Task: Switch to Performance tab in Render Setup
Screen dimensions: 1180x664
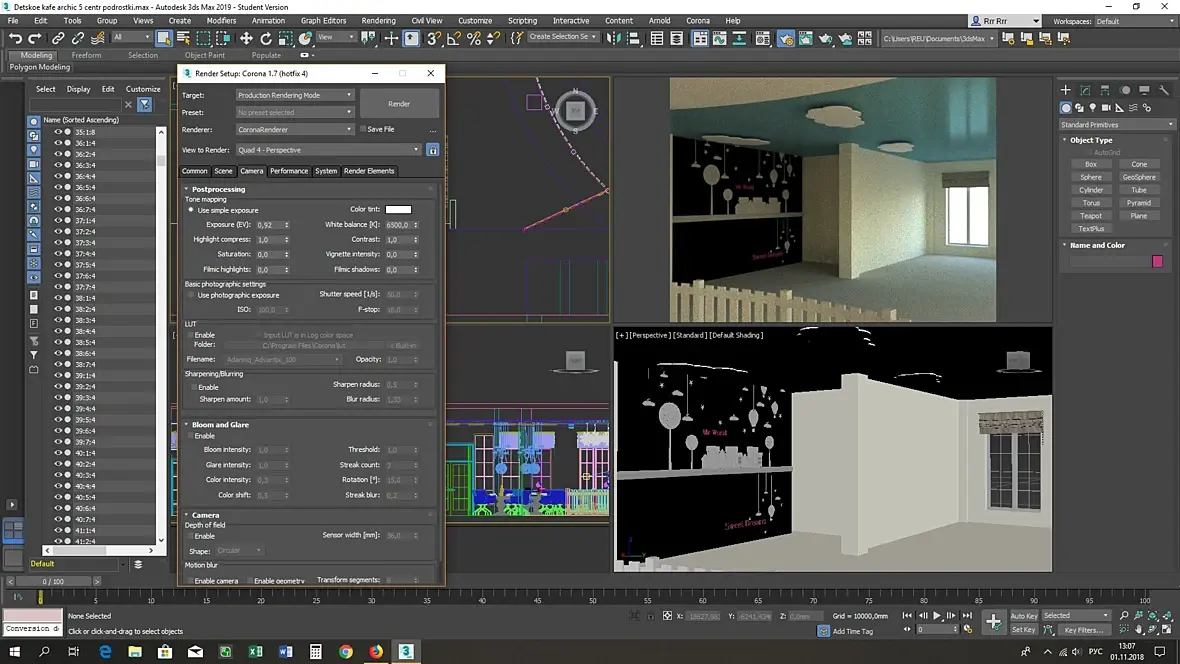Action: click(x=289, y=171)
